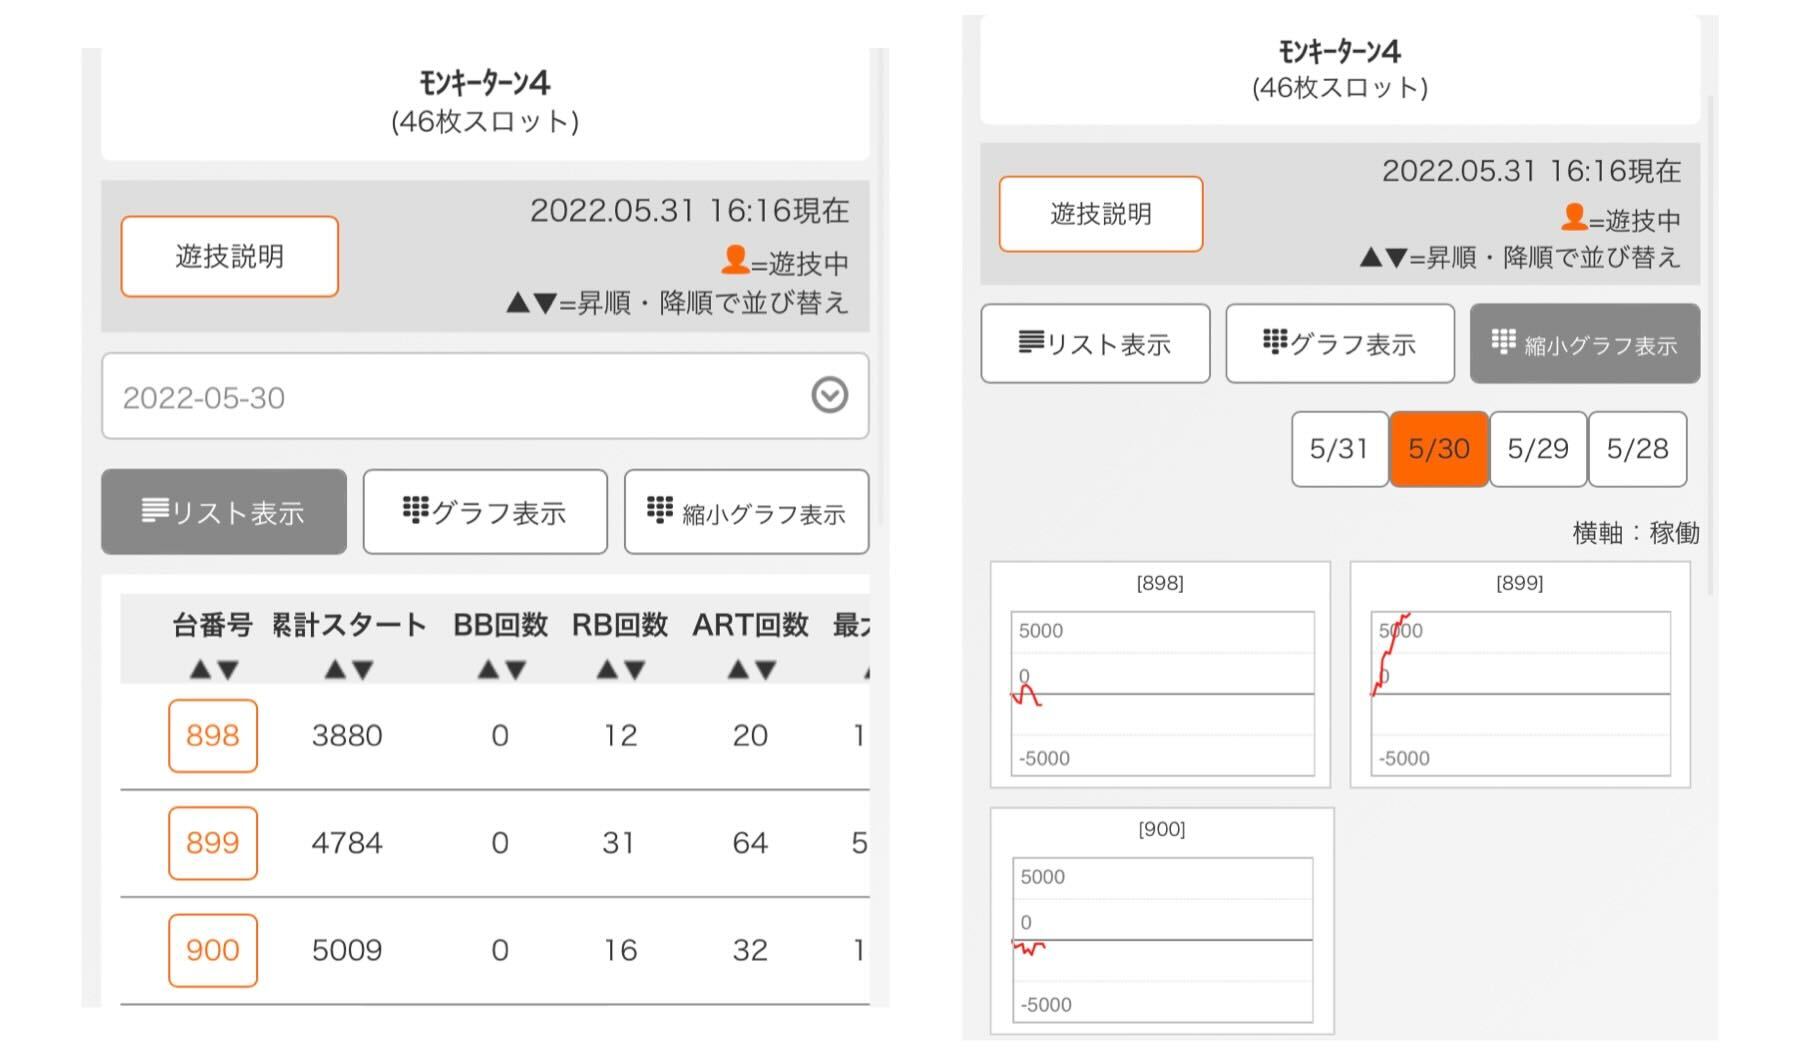Open machine number 898 button
Viewport: 1800px width, 1058px height.
coord(213,736)
